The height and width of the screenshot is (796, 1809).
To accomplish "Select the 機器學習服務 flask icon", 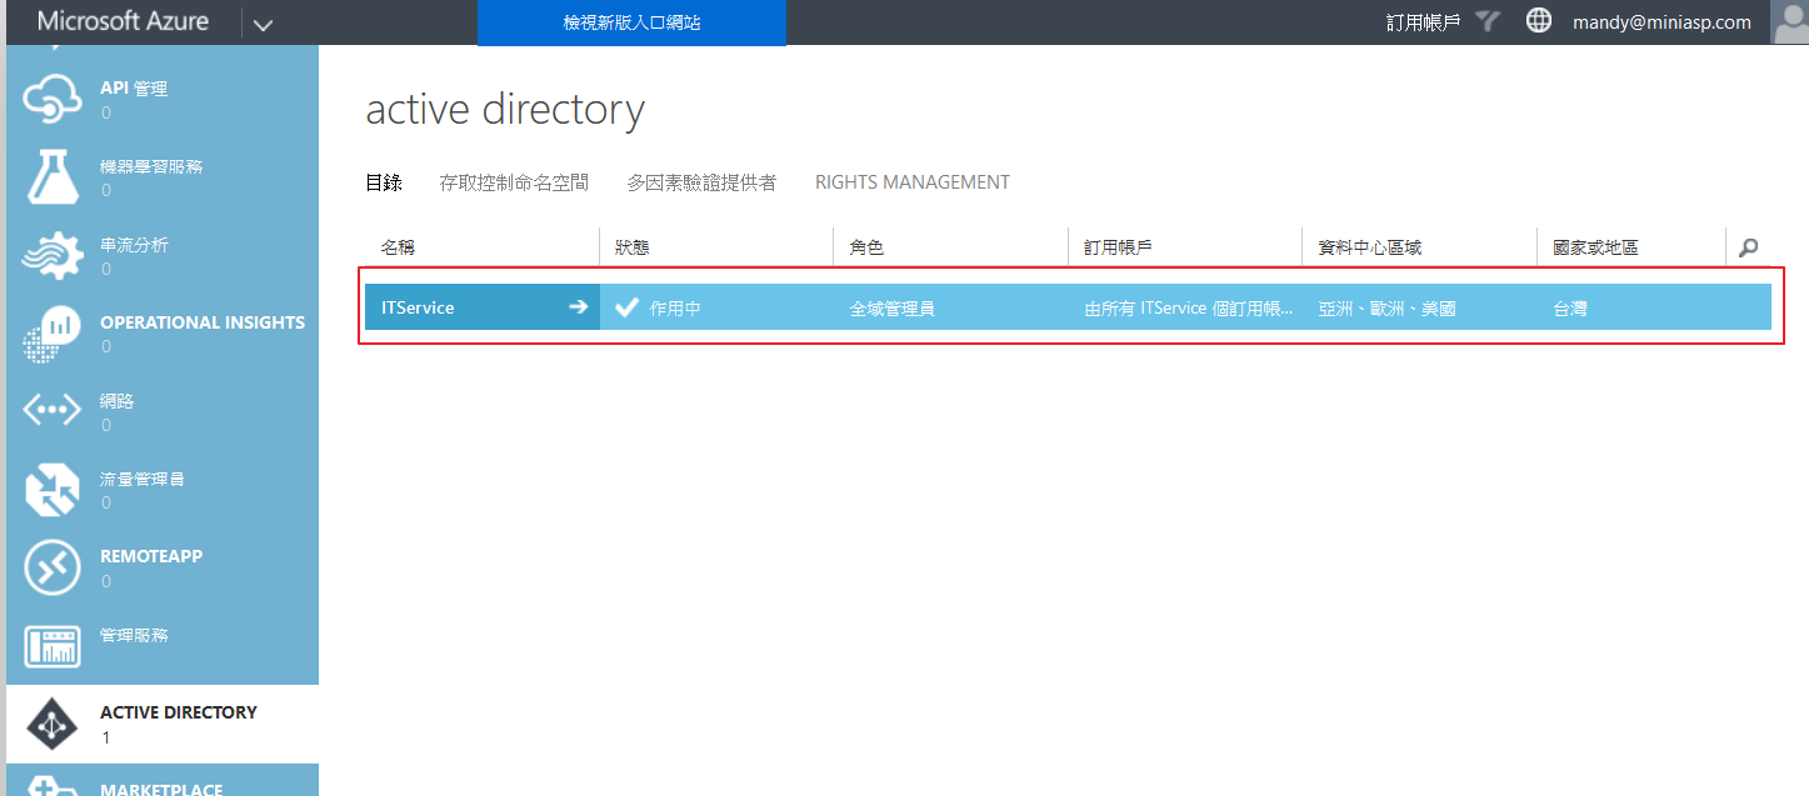I will pyautogui.click(x=52, y=176).
